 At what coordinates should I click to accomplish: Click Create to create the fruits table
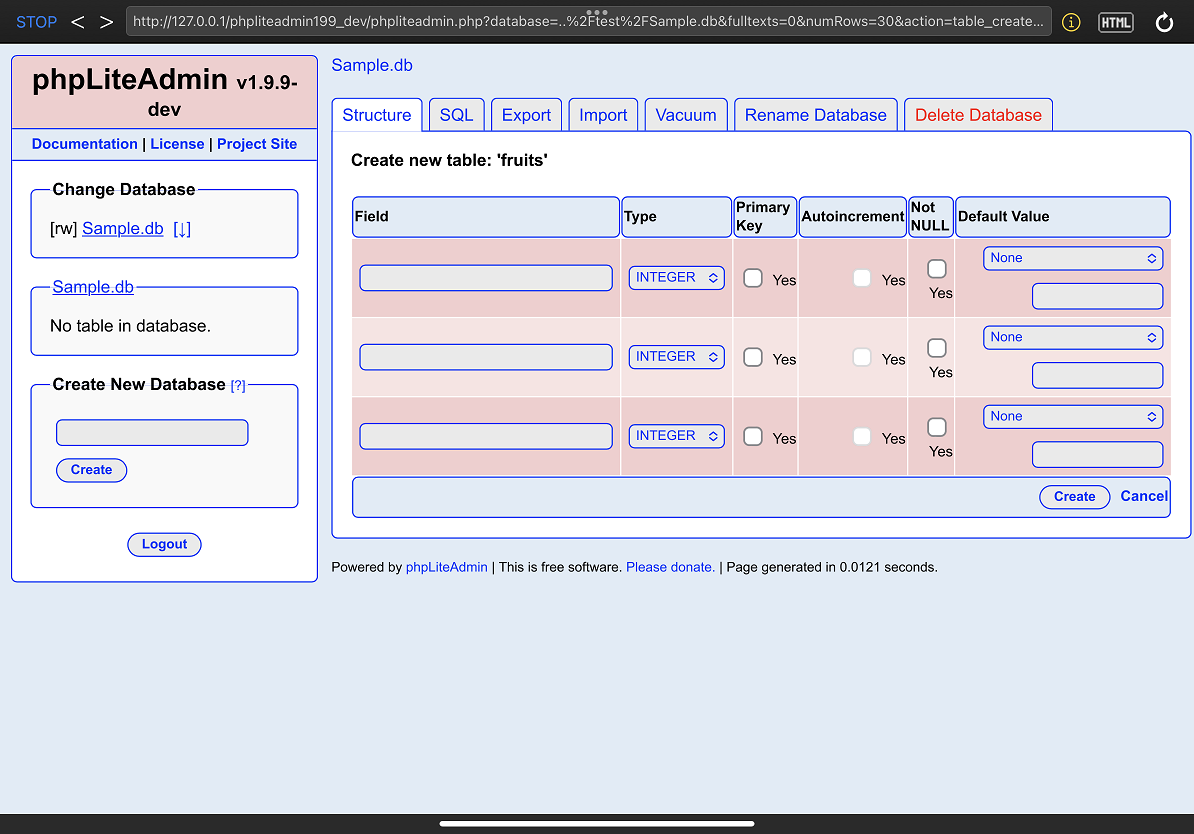point(1074,497)
